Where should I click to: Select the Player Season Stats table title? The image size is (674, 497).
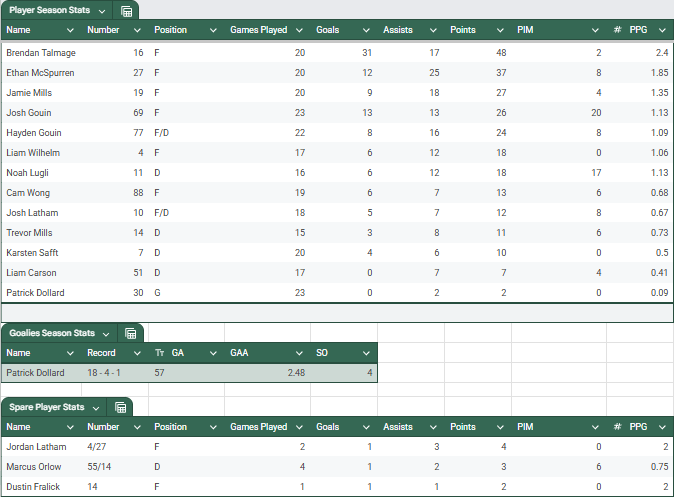[49, 10]
